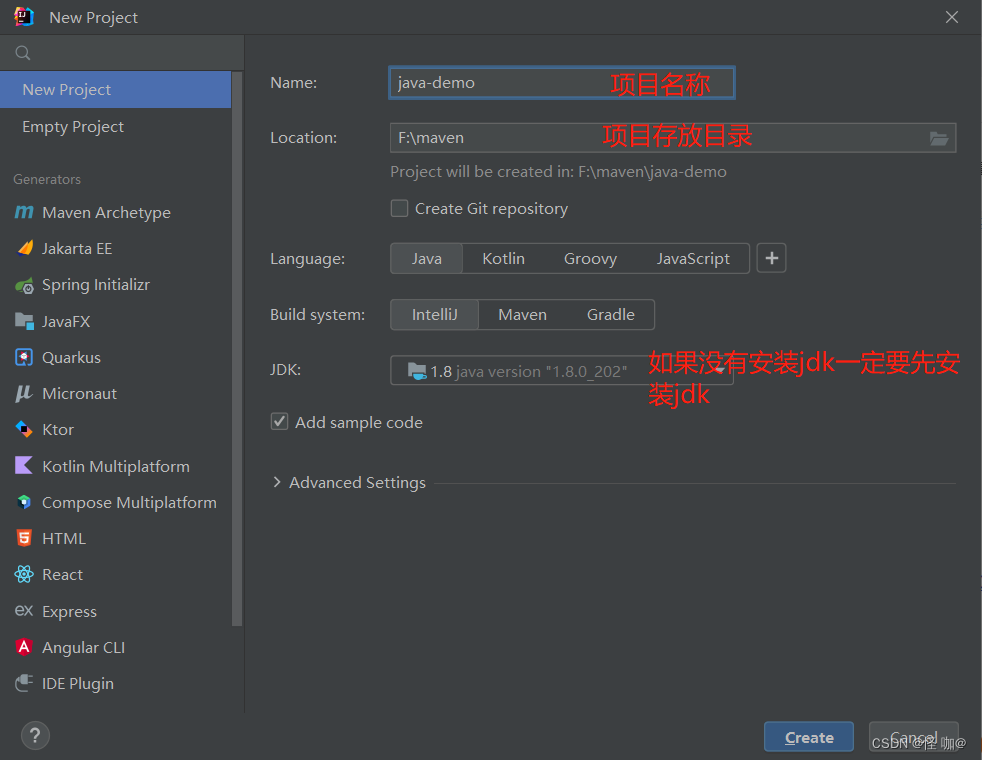Select Groovy as the language
This screenshot has height=760, width=982.
pyautogui.click(x=590, y=259)
